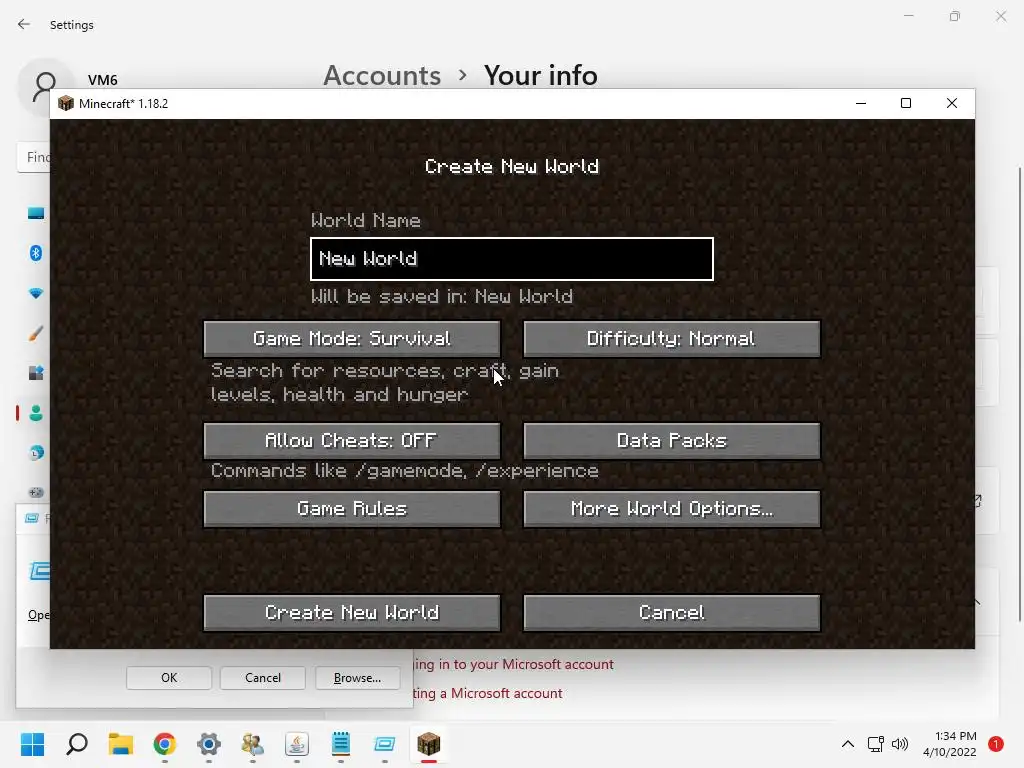Change the Difficulty: Normal setting
Screen dimensions: 1024x768
[x=671, y=338]
